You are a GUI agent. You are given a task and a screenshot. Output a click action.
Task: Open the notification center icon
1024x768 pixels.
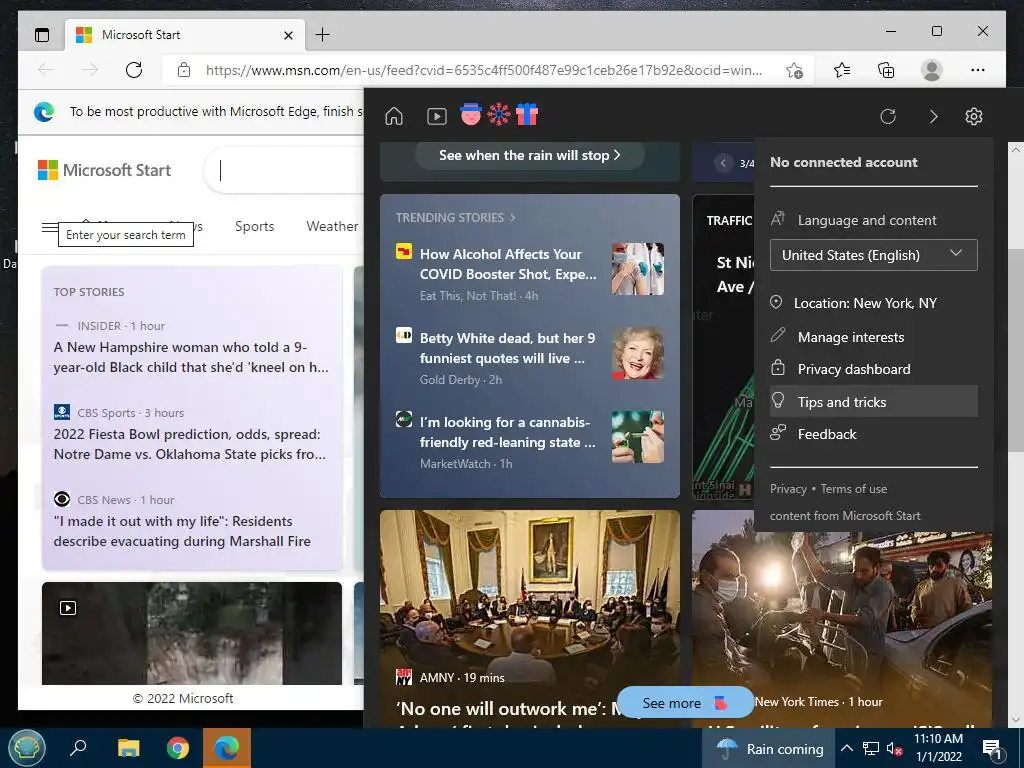coord(992,749)
